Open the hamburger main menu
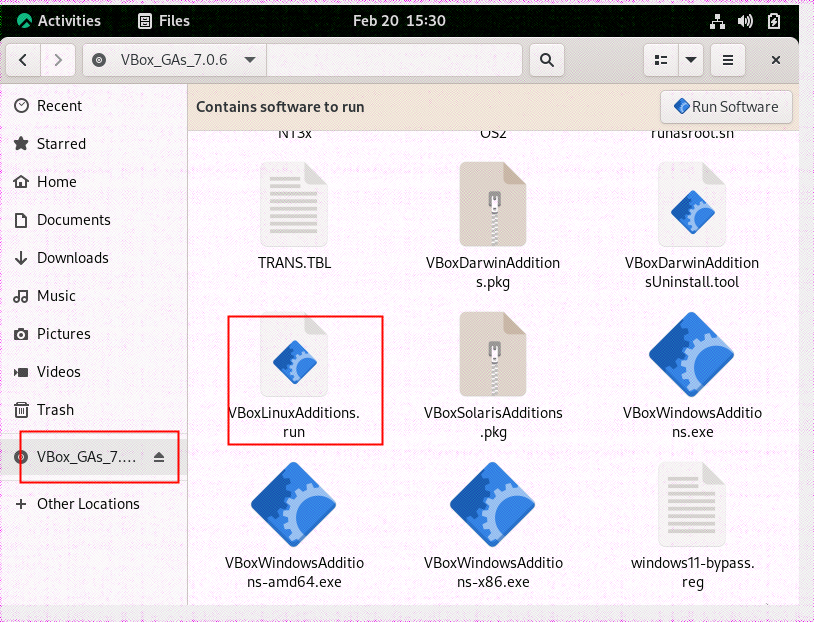 tap(728, 60)
